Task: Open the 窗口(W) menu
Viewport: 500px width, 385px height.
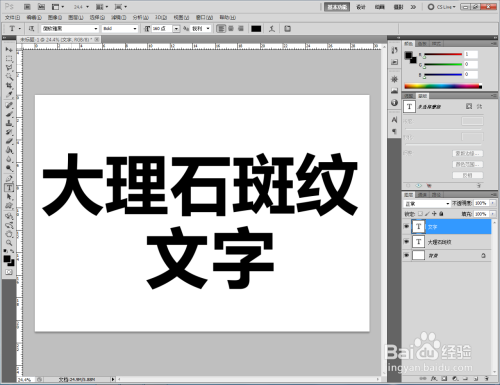Action: [204, 17]
